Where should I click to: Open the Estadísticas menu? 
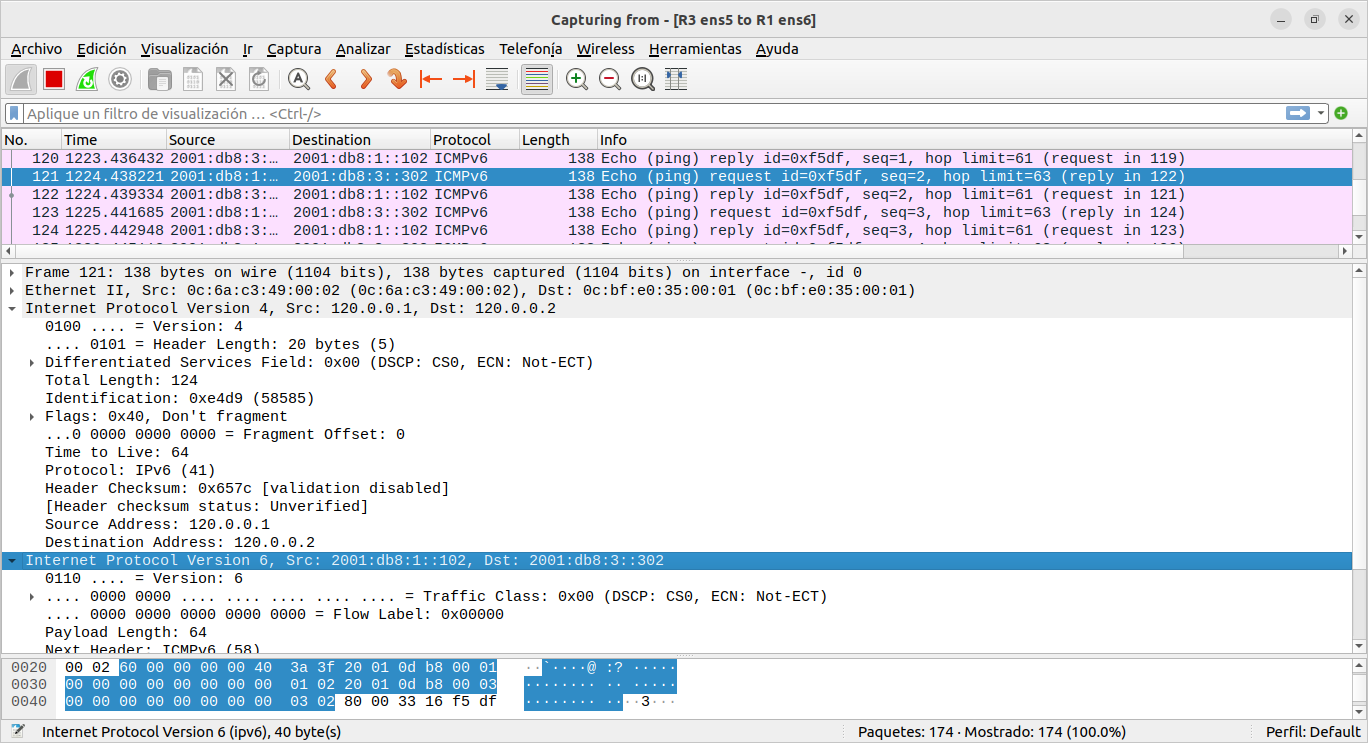point(445,49)
